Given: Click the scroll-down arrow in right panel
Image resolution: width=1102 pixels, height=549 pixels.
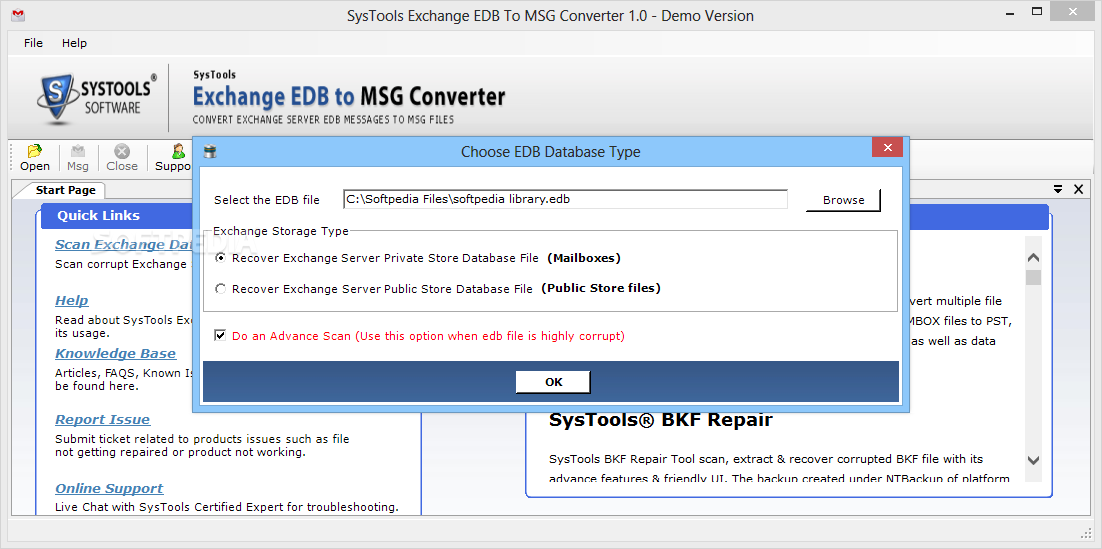Looking at the screenshot, I should [x=1033, y=460].
